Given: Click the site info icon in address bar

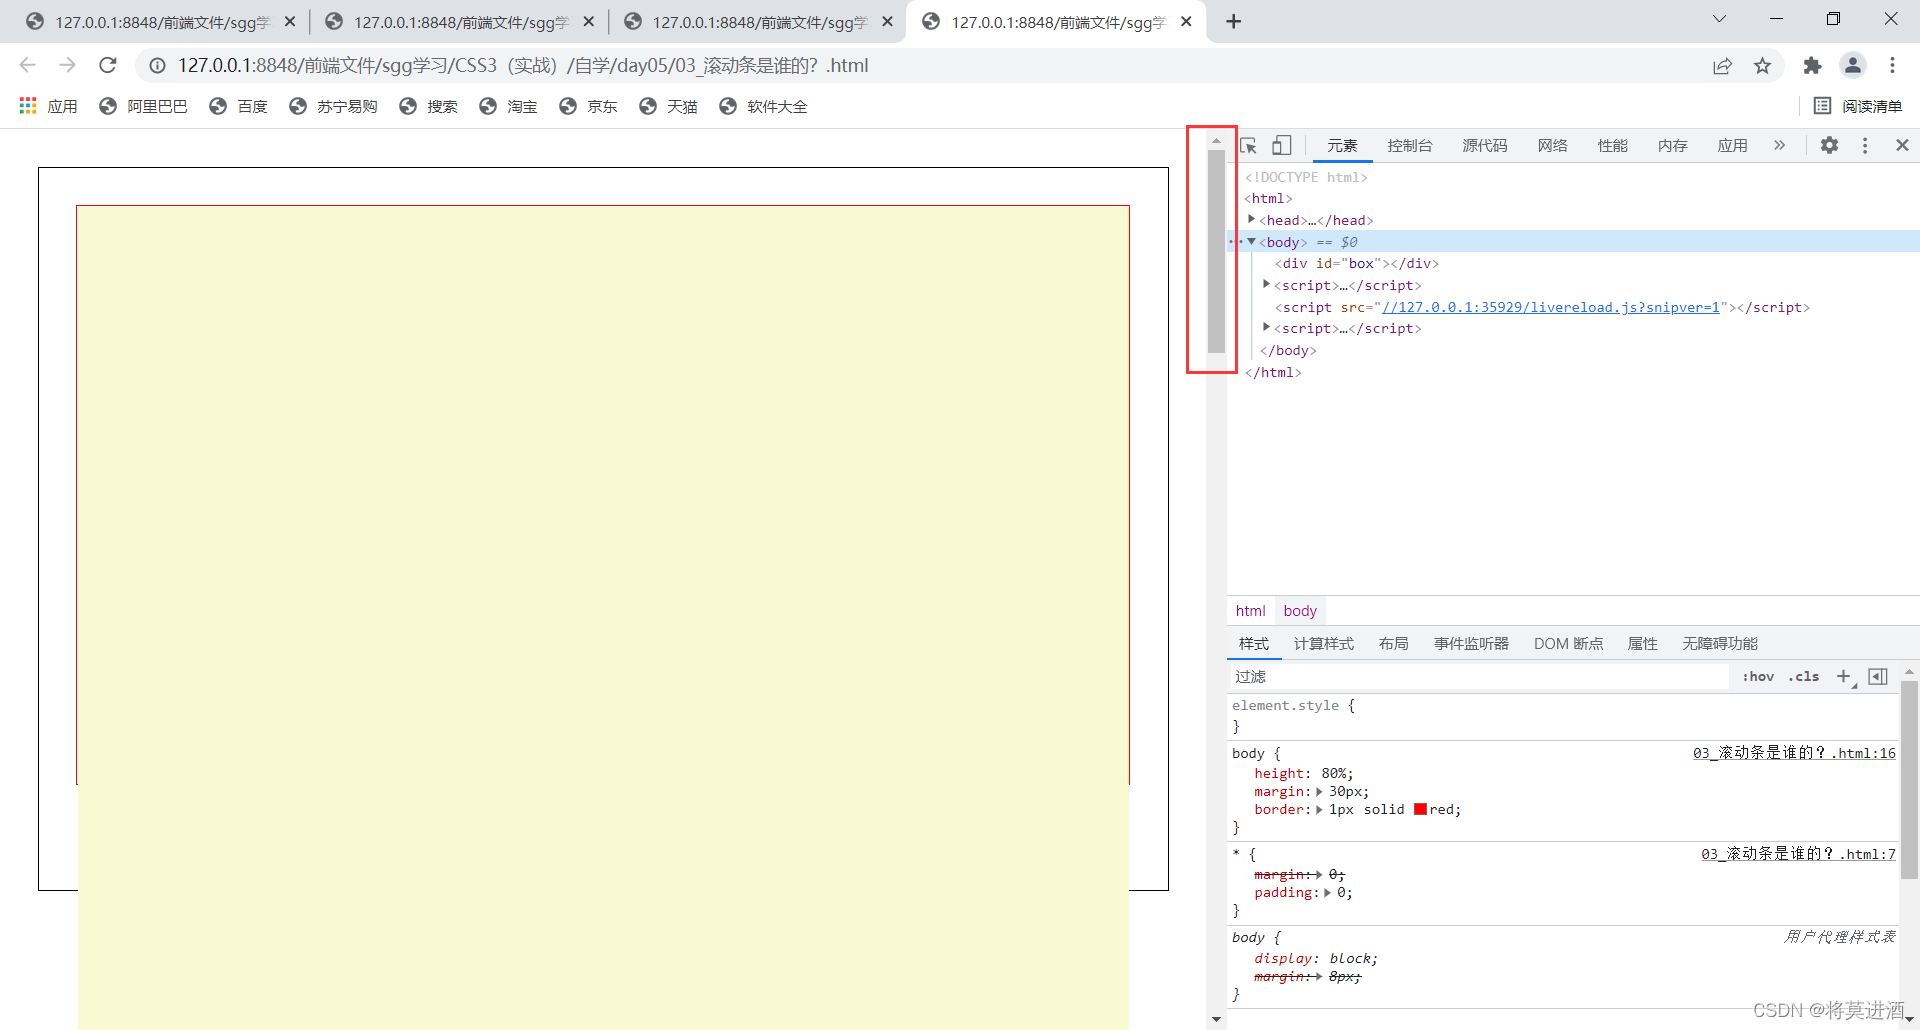Looking at the screenshot, I should 157,66.
